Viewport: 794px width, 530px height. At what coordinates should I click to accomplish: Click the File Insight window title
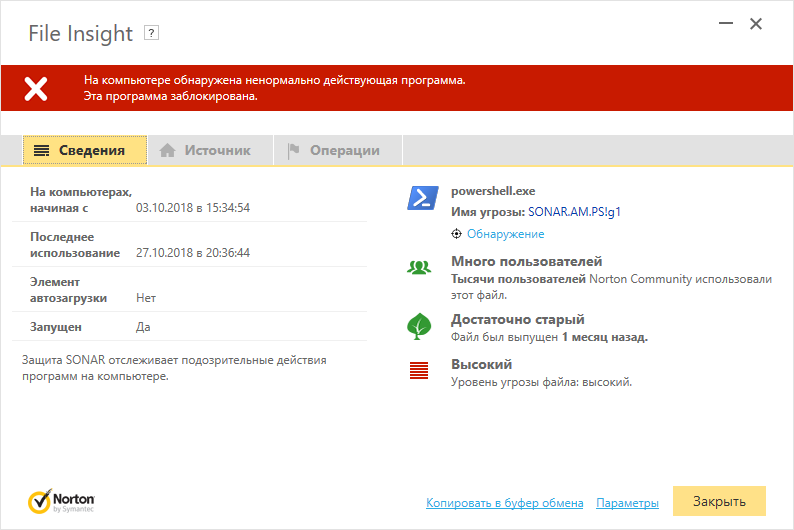point(81,33)
